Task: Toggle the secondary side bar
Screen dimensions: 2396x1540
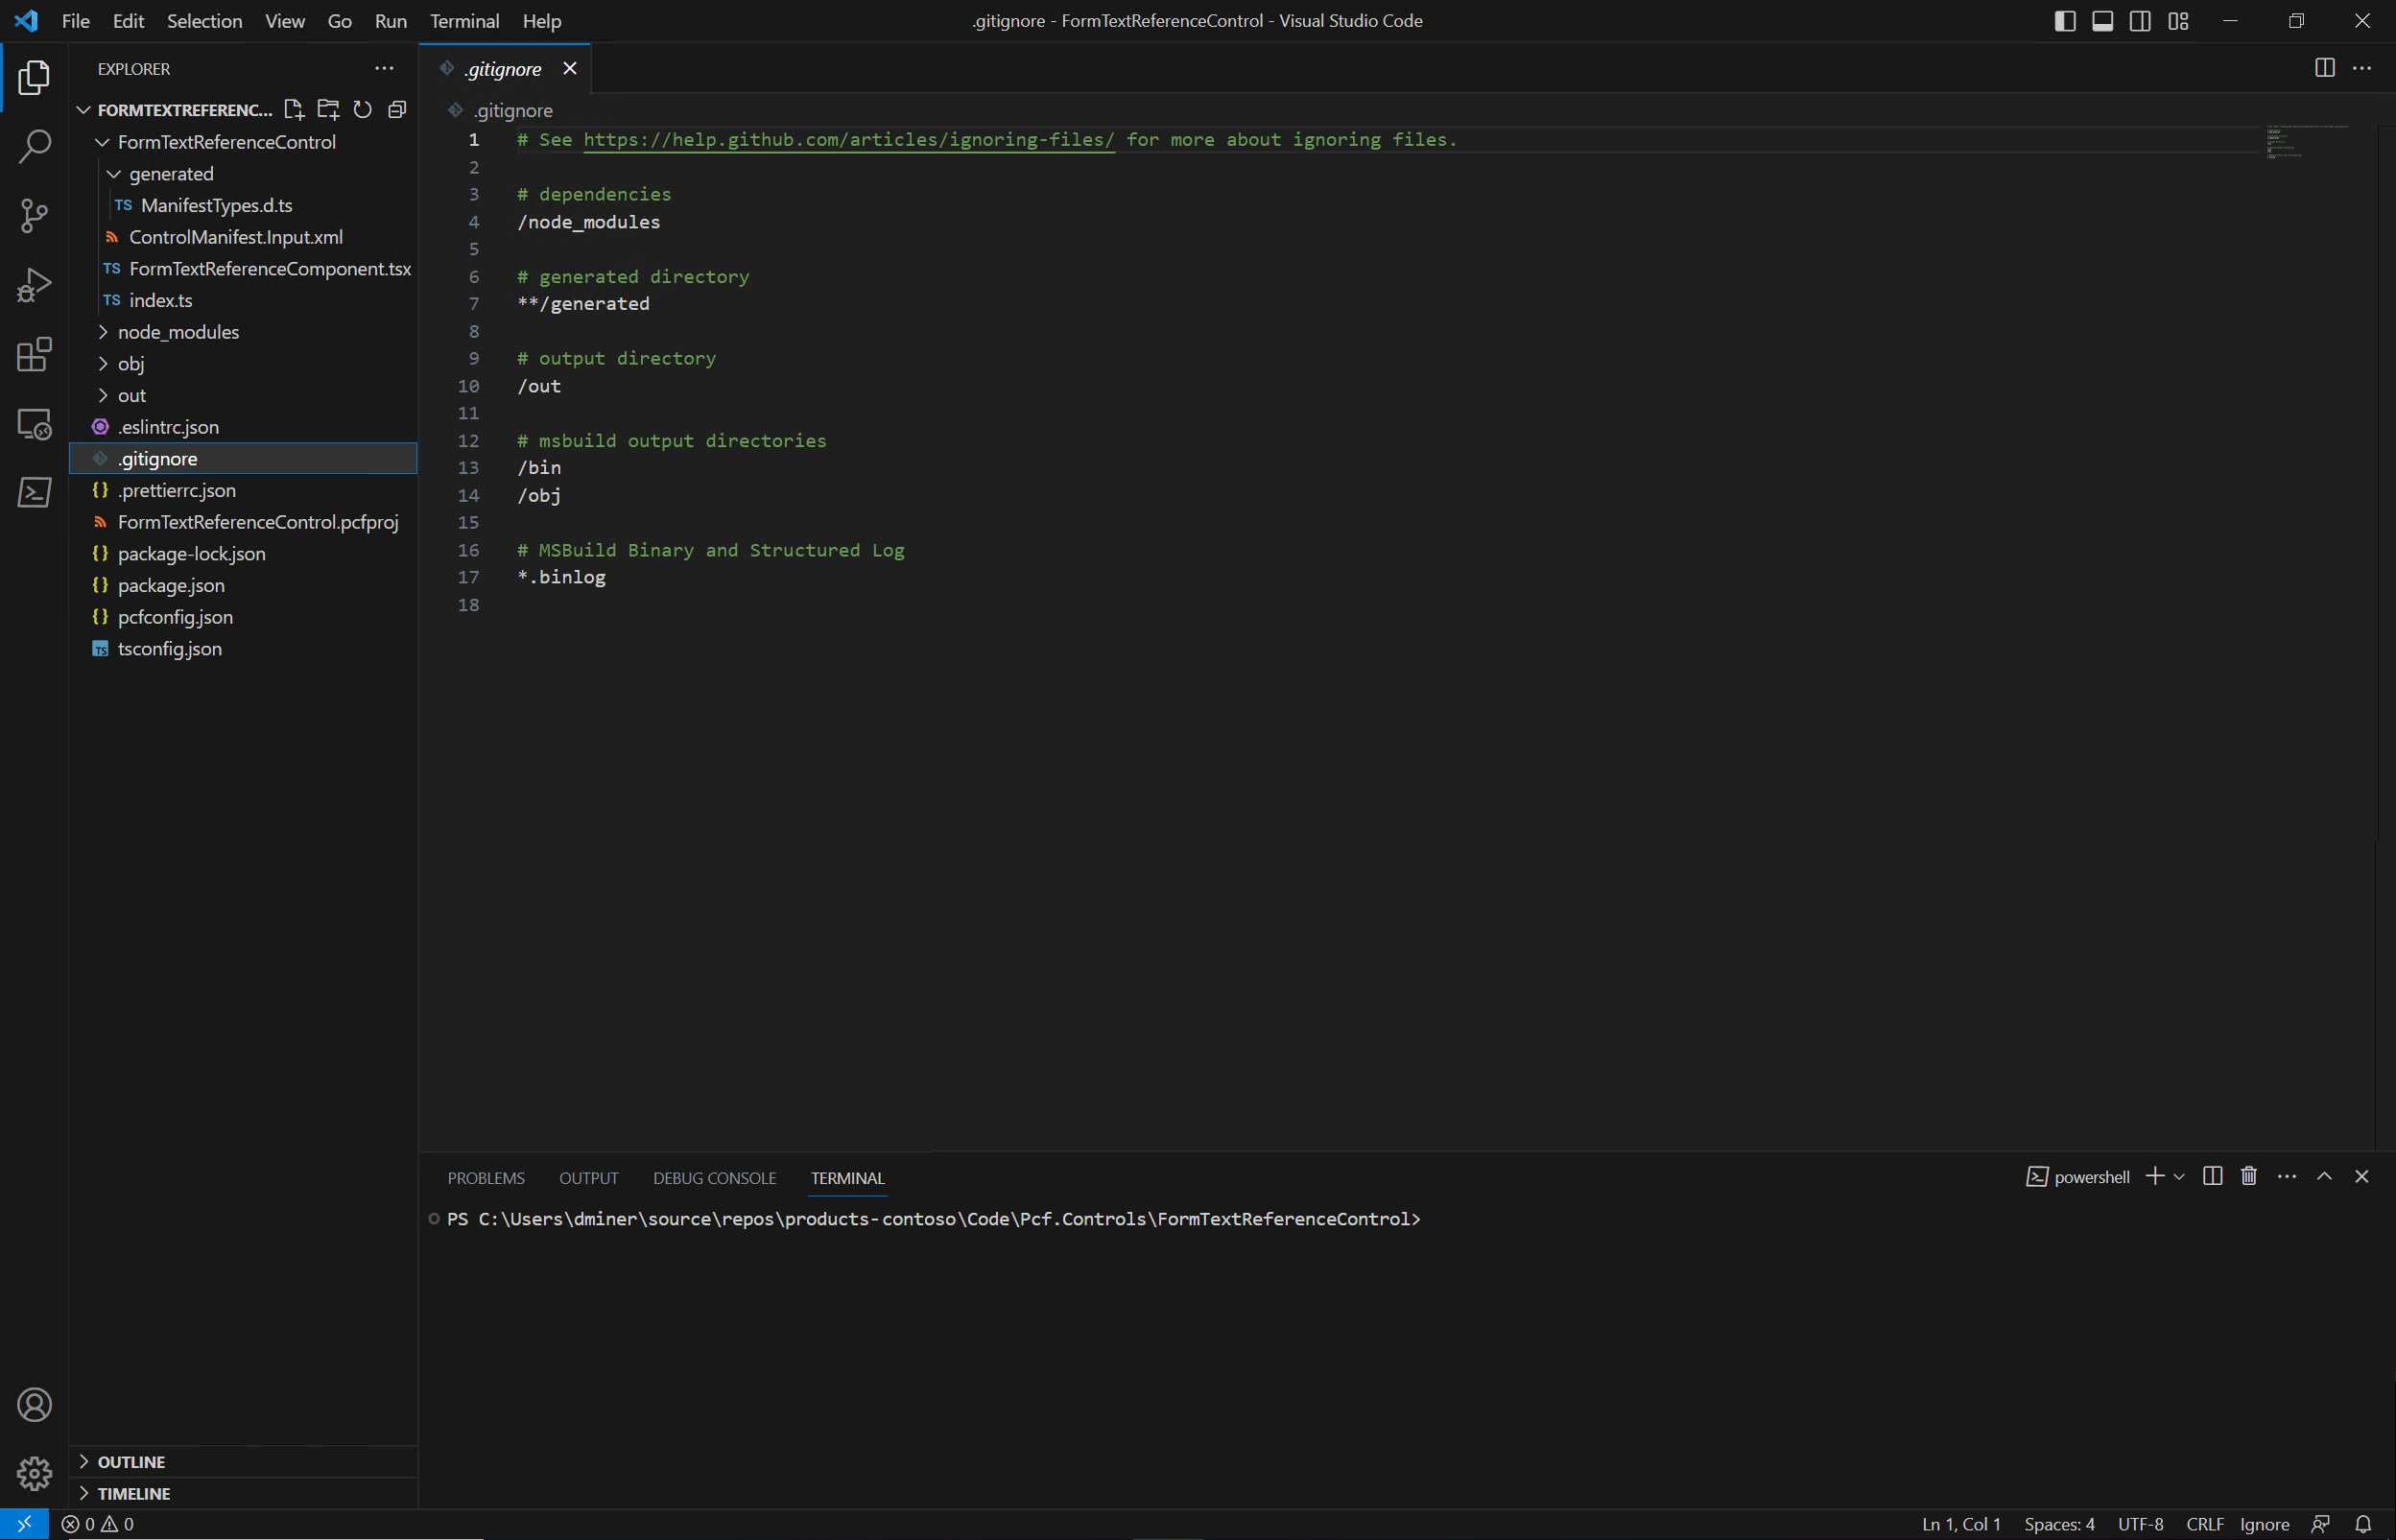Action: pos(2140,21)
